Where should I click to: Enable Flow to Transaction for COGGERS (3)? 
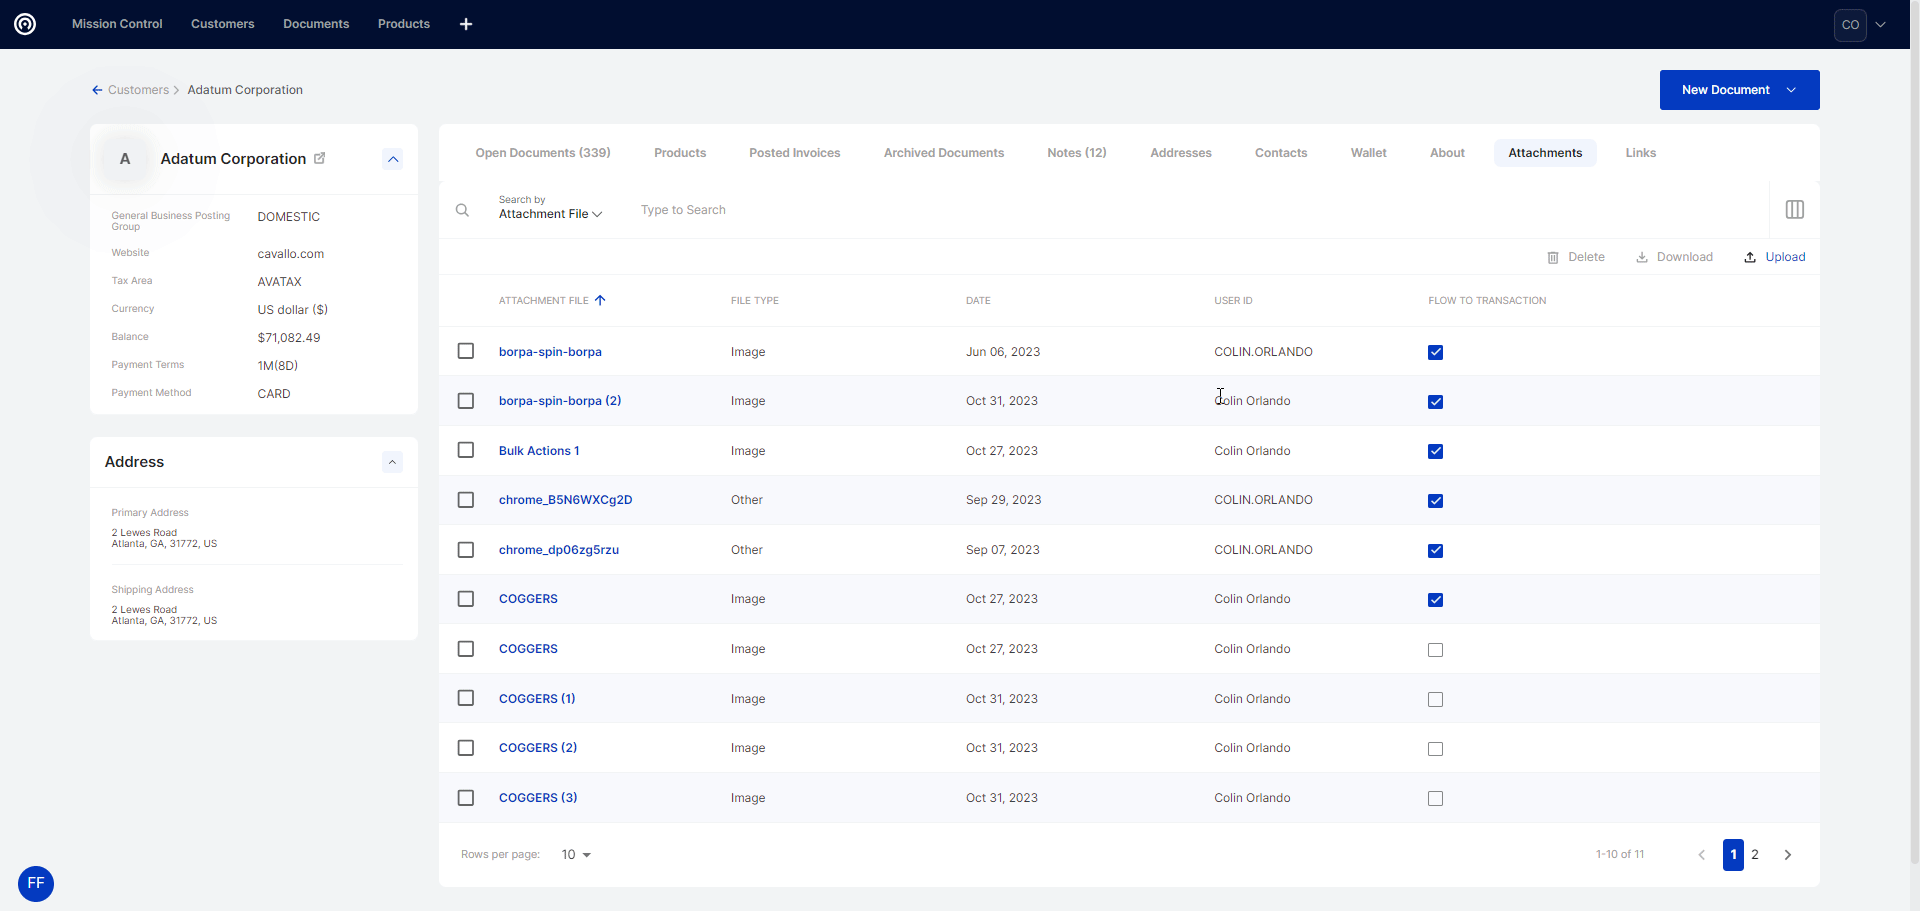coord(1435,798)
